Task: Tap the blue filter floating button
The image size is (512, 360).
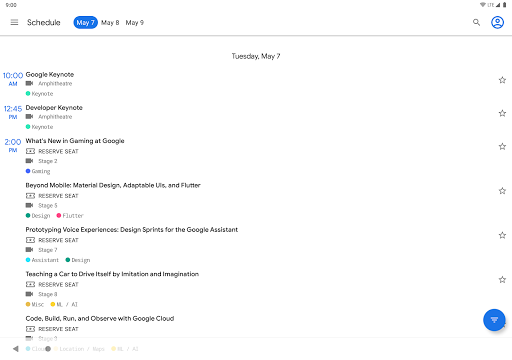Action: tap(494, 320)
